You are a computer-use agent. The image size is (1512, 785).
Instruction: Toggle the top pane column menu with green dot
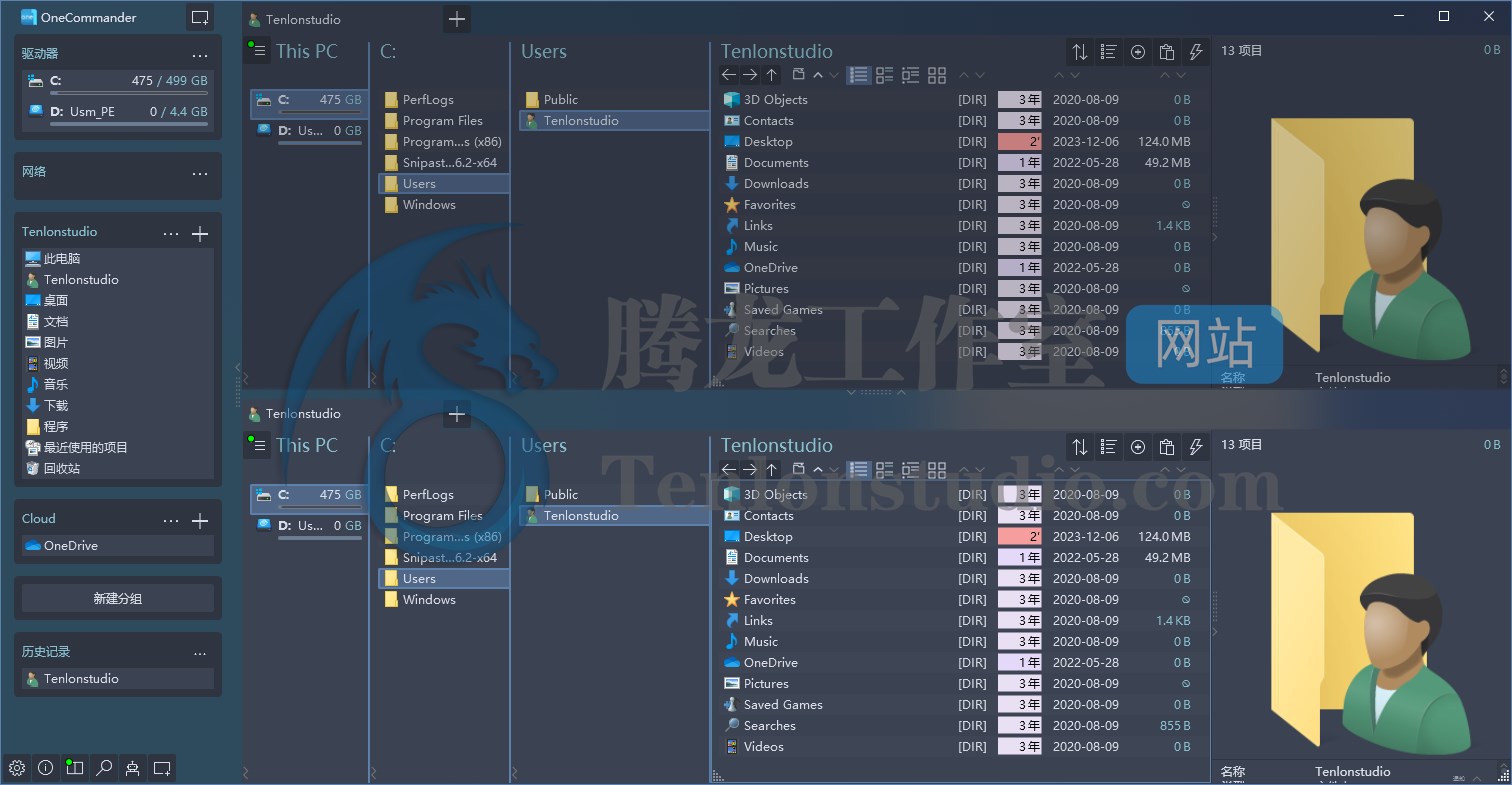tap(258, 51)
